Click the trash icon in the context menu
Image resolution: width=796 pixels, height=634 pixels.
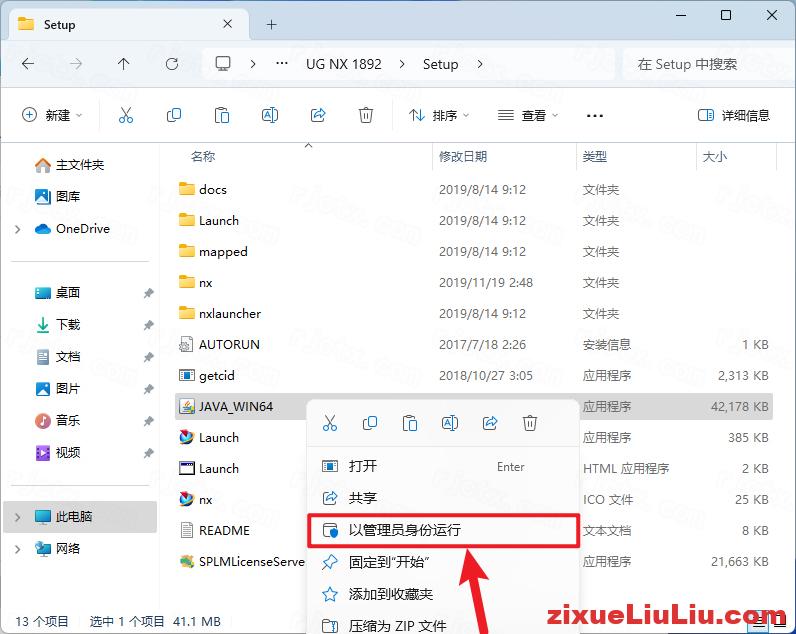pyautogui.click(x=529, y=422)
